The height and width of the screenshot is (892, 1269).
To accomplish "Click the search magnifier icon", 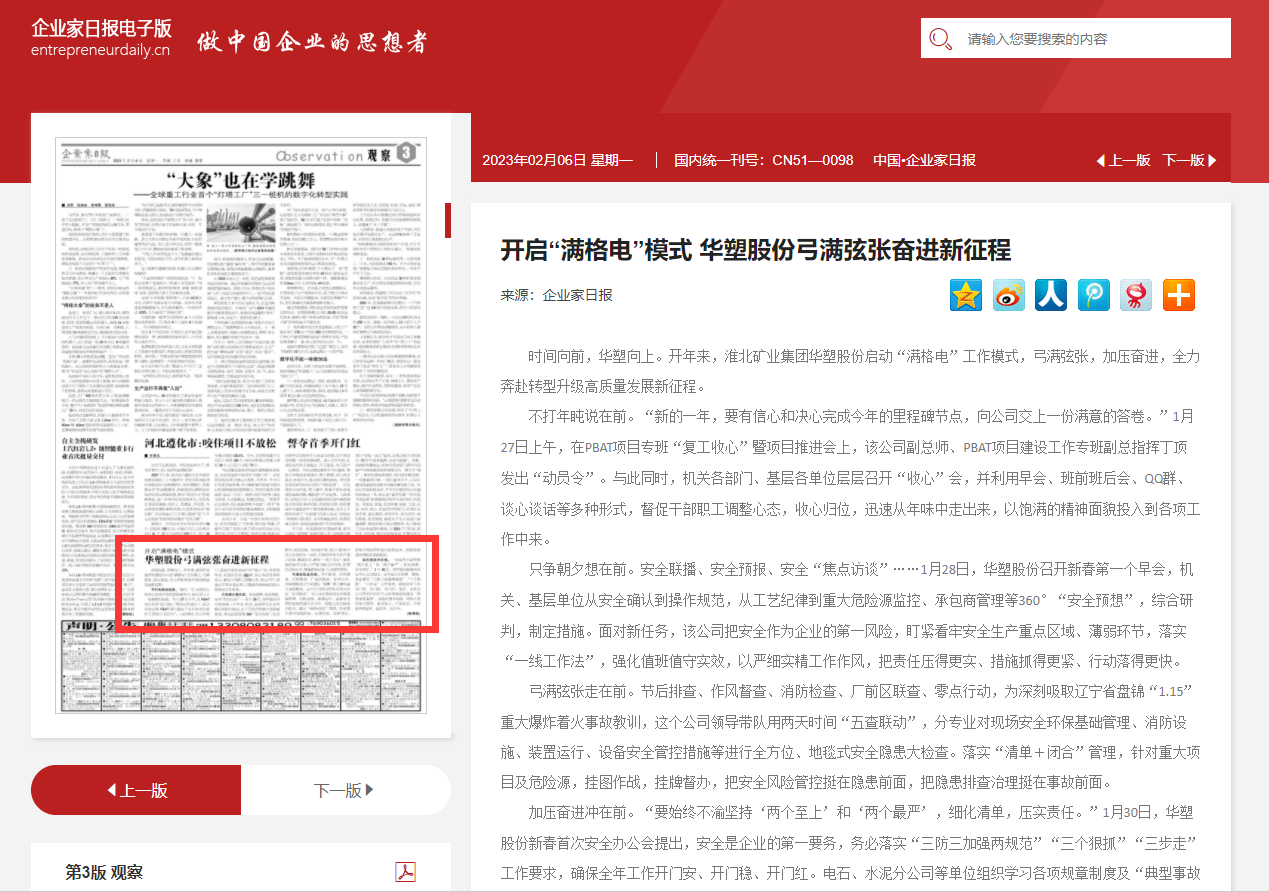I will pyautogui.click(x=940, y=39).
